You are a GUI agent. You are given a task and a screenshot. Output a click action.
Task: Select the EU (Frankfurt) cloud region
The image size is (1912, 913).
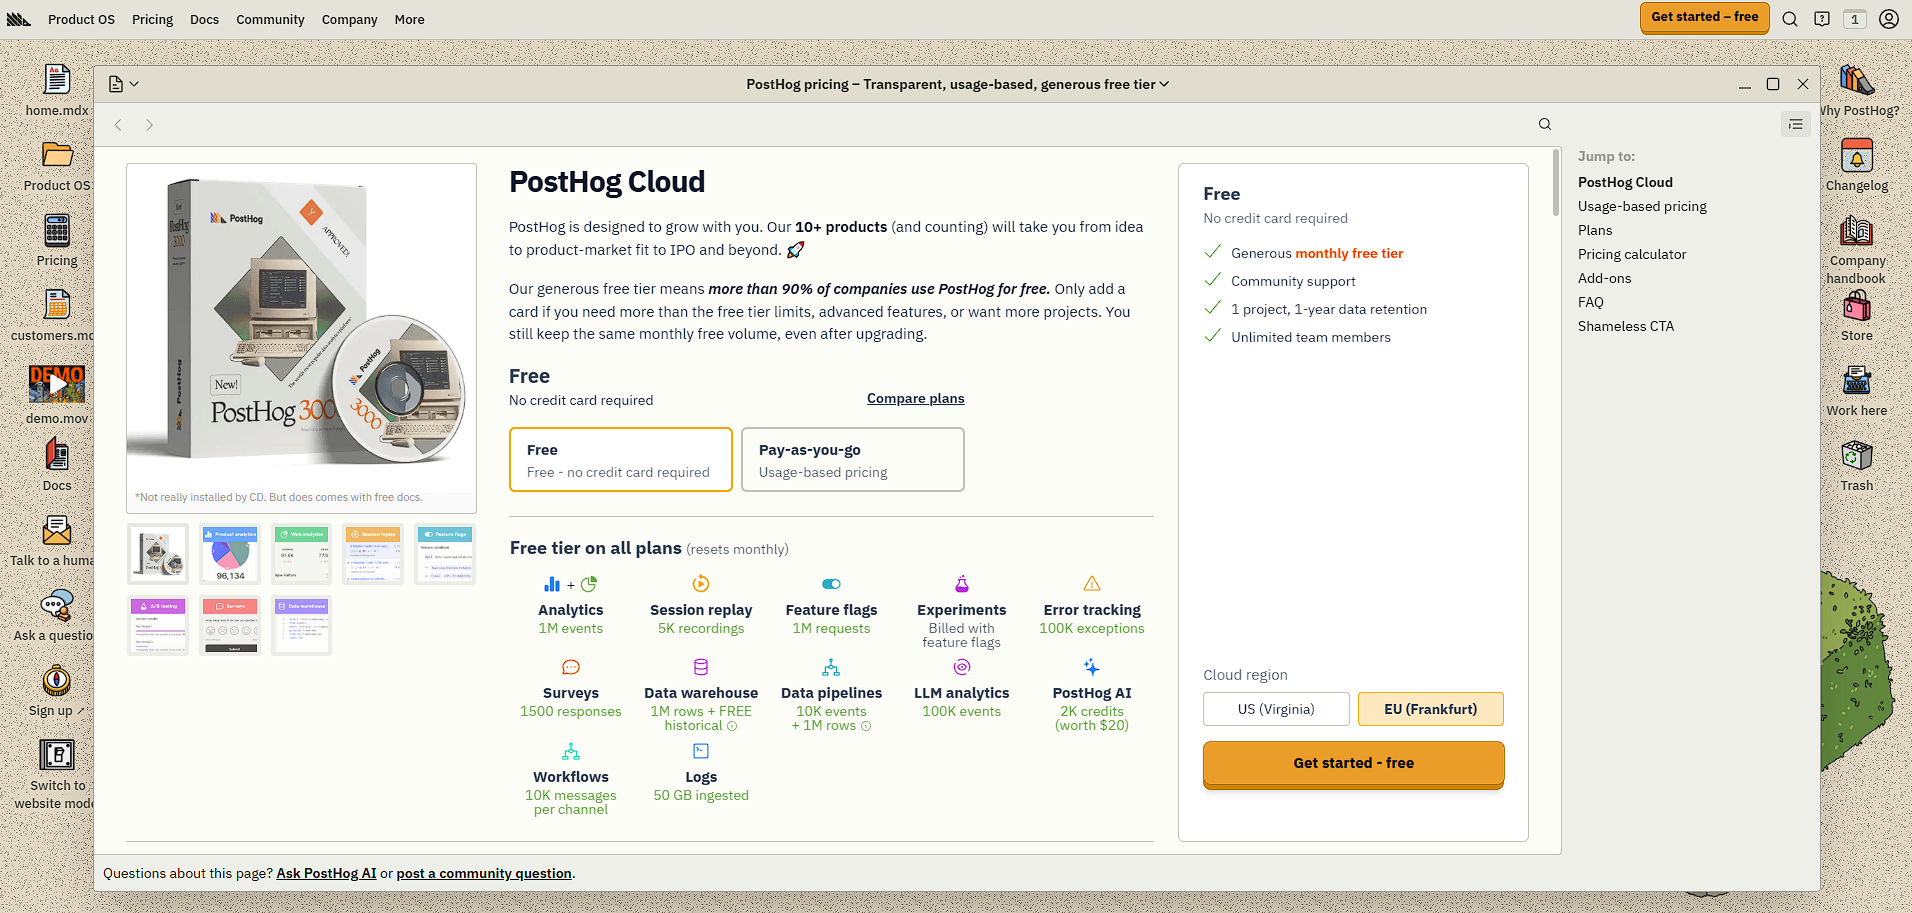point(1430,709)
